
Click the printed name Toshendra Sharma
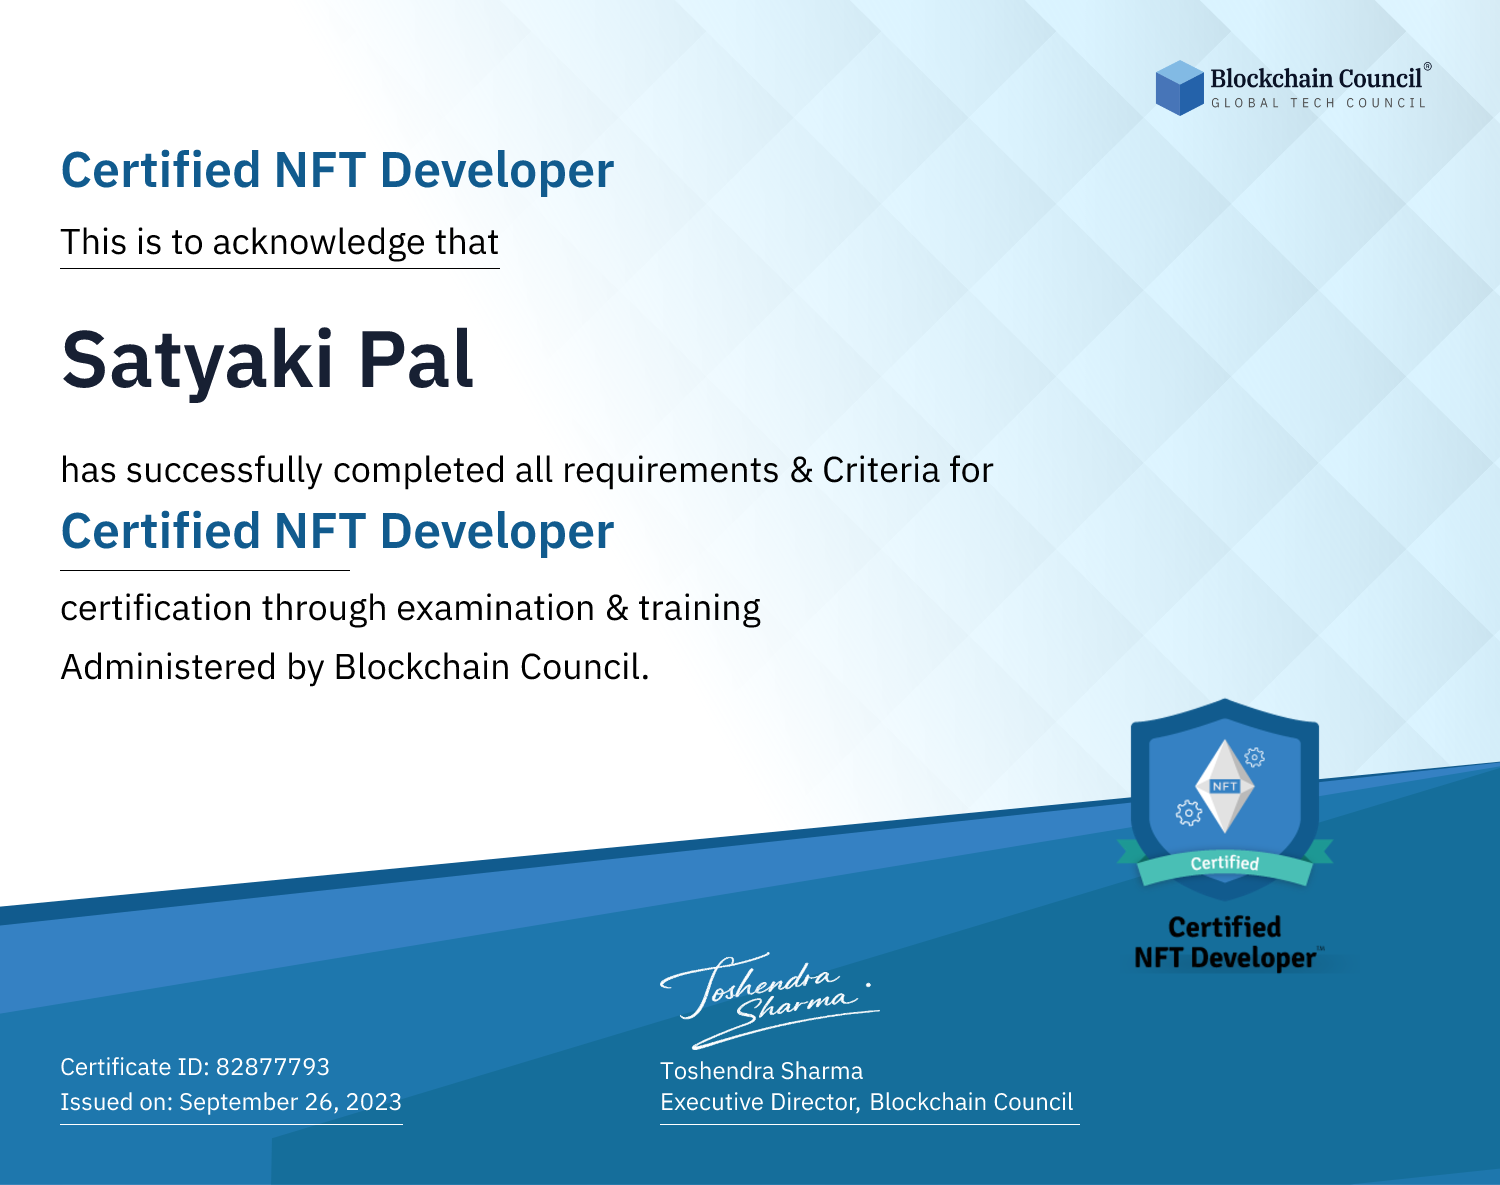(761, 1071)
